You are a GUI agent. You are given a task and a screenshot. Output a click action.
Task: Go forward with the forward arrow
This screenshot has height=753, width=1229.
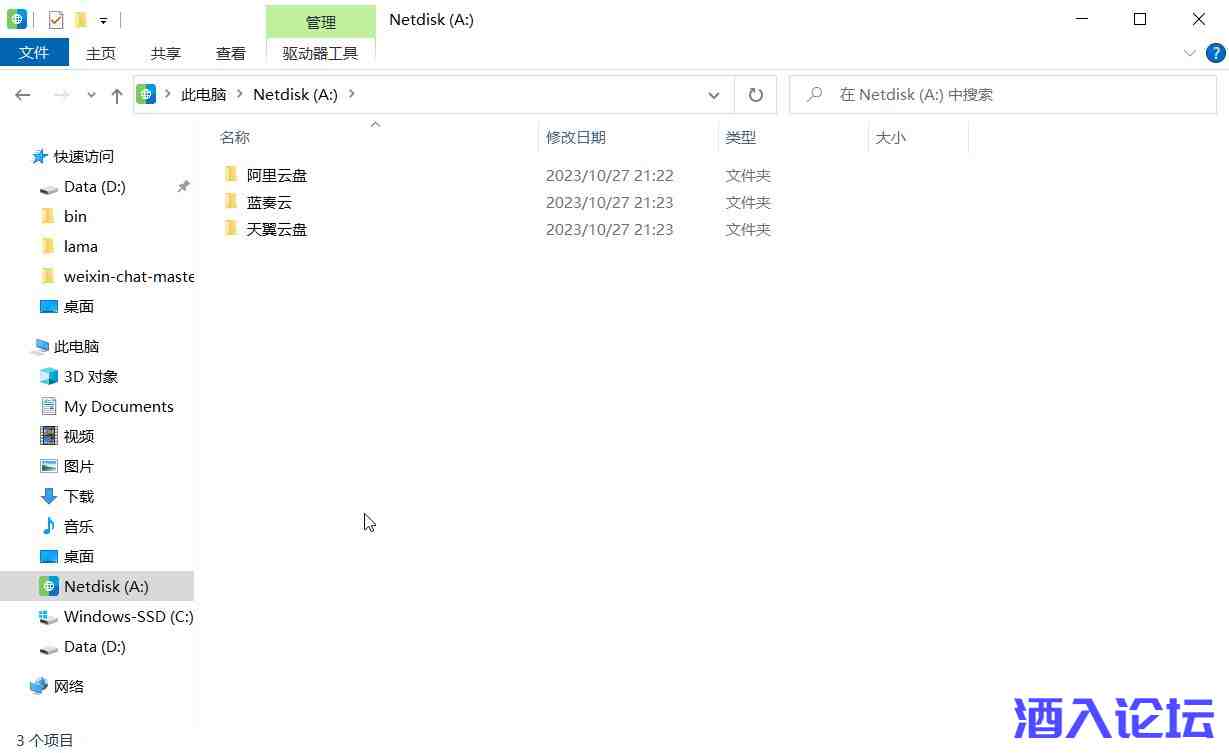pos(61,95)
